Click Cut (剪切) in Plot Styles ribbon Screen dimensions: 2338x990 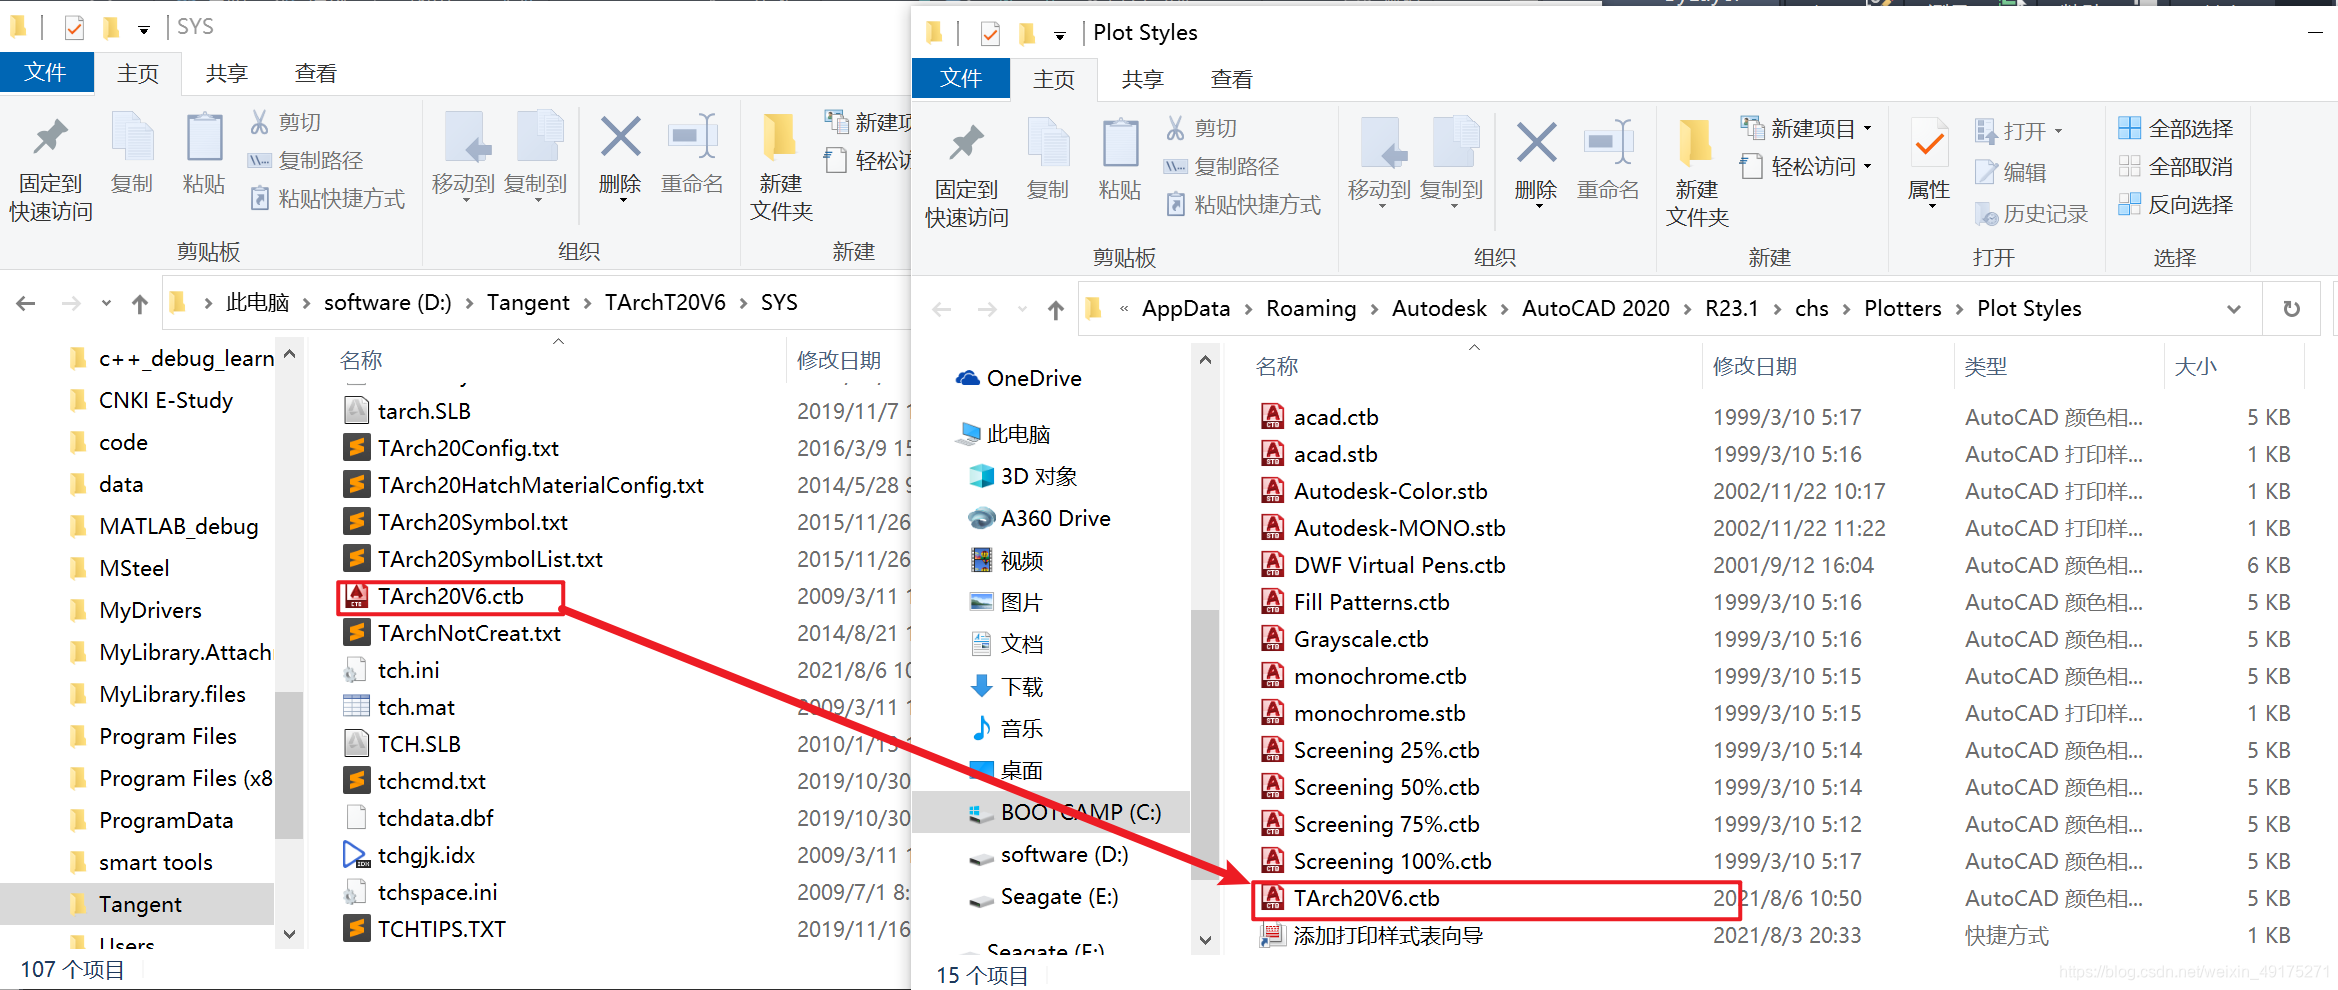click(1202, 128)
